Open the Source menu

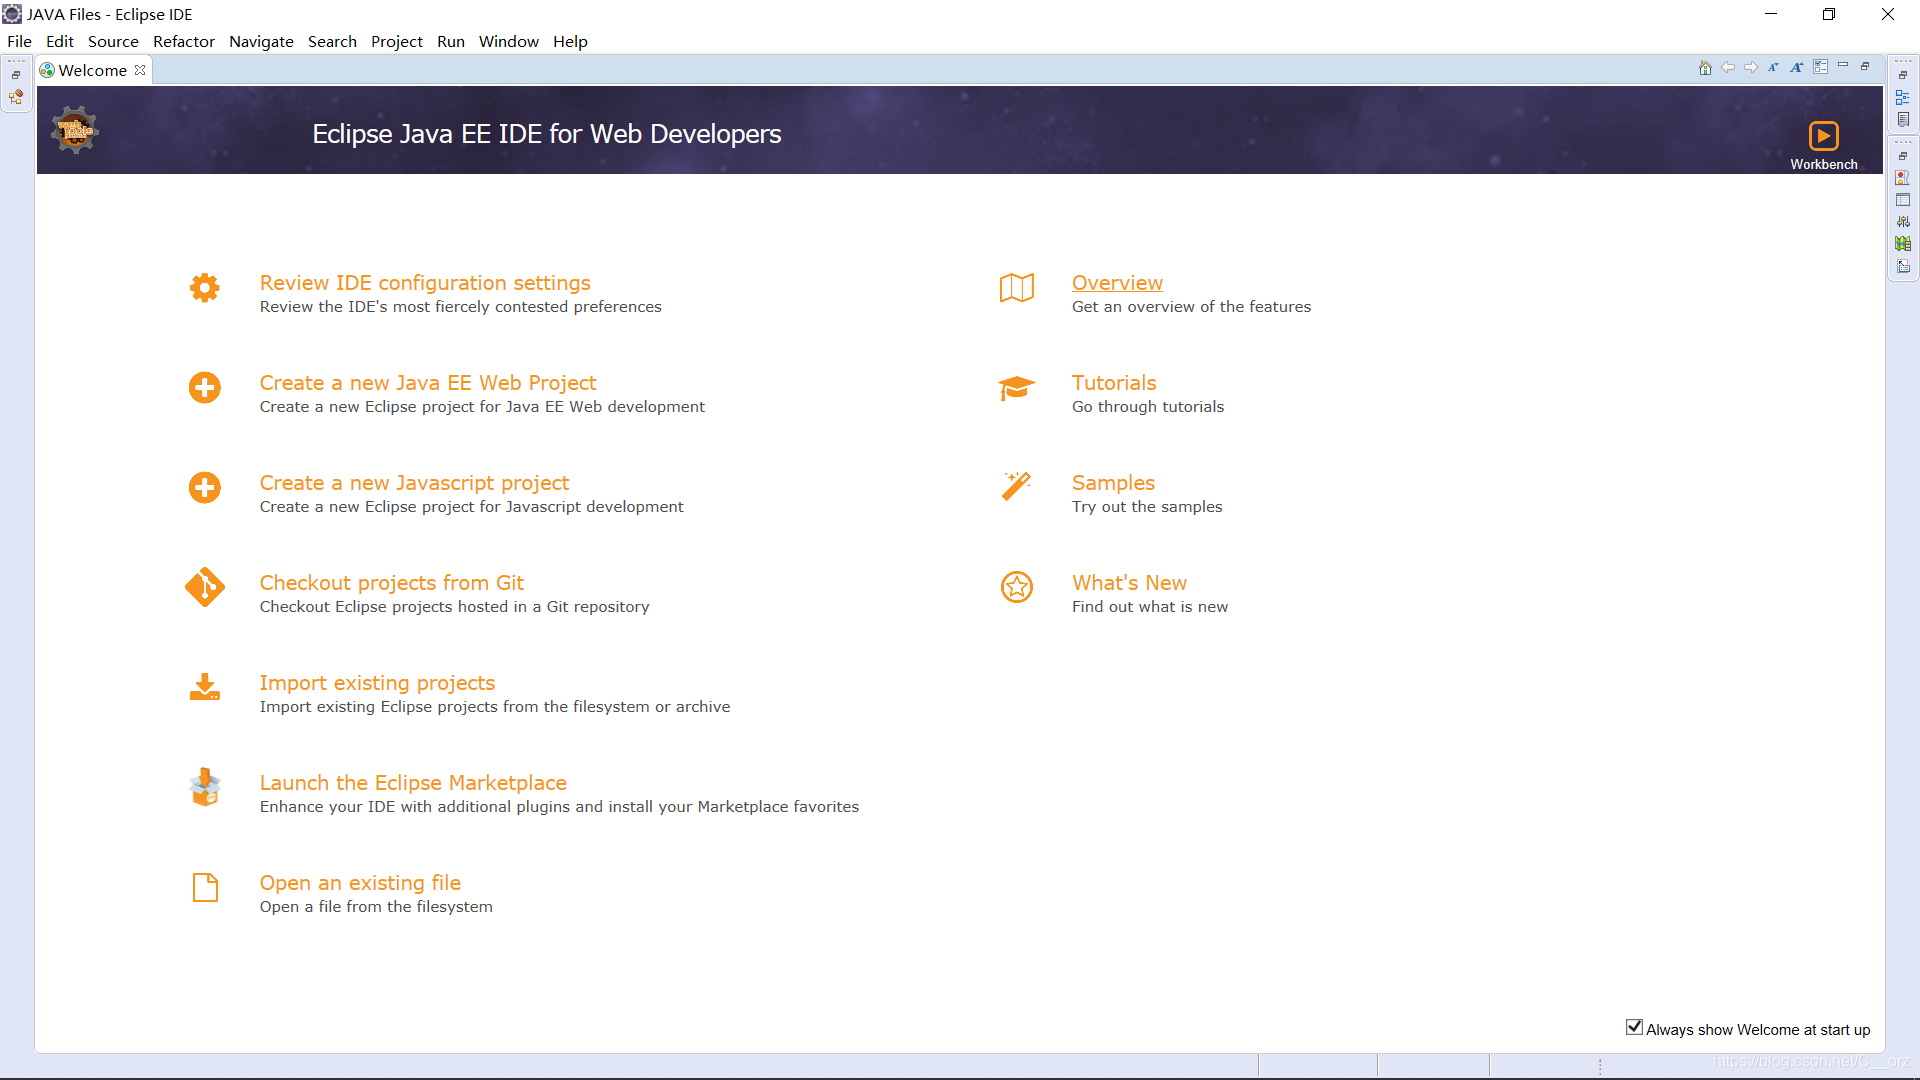(x=113, y=41)
